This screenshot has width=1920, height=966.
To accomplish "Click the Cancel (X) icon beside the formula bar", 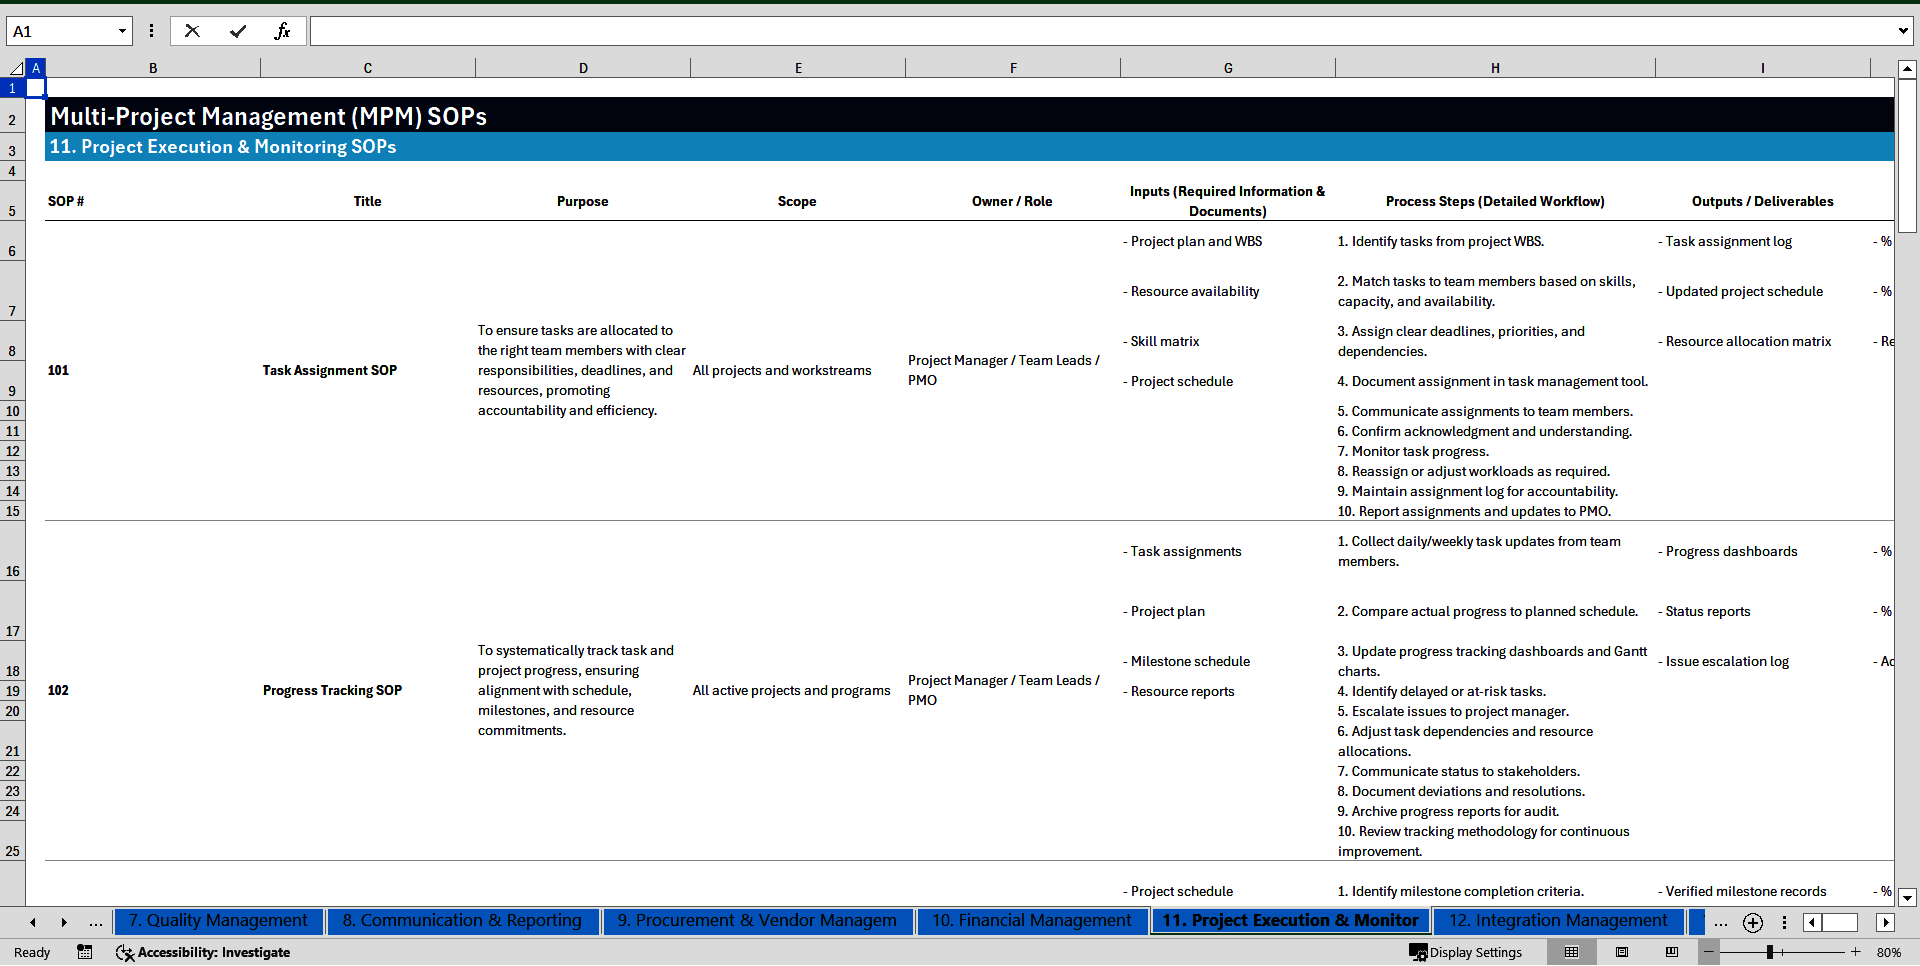I will pyautogui.click(x=192, y=31).
